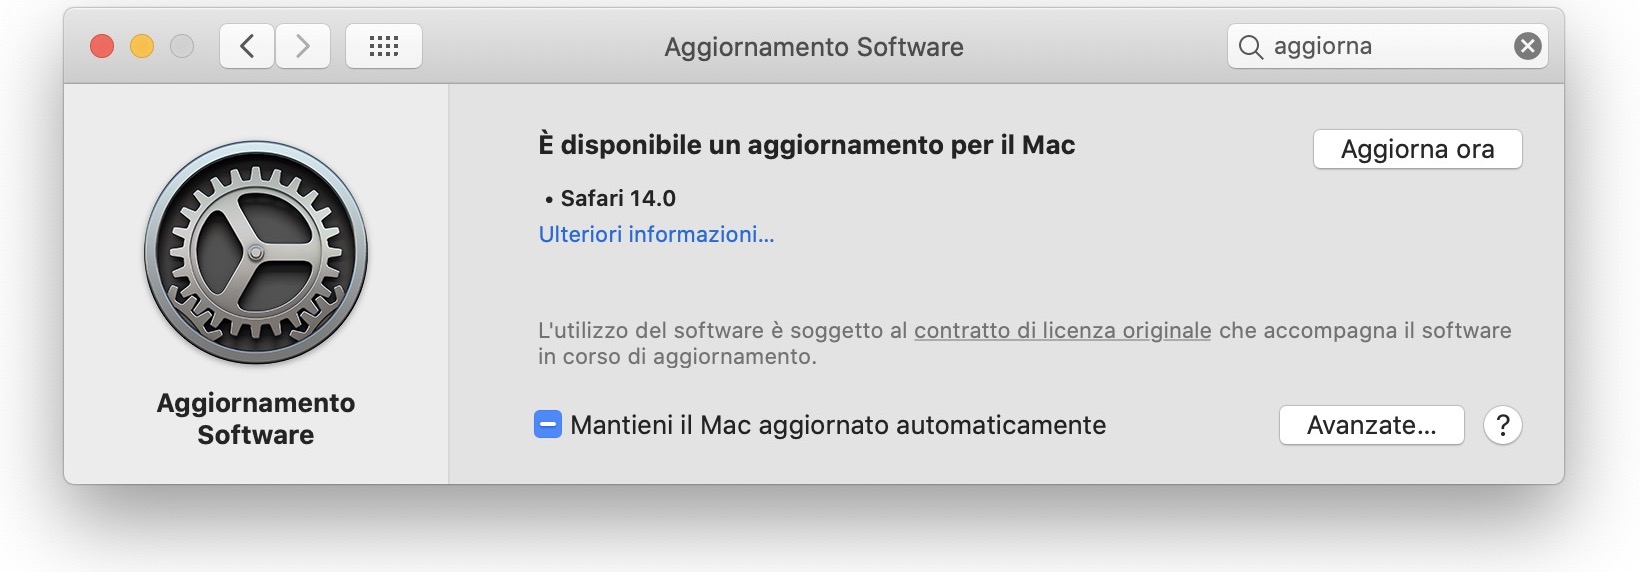Open the 'Ulteriori informazioni...' link

click(656, 234)
